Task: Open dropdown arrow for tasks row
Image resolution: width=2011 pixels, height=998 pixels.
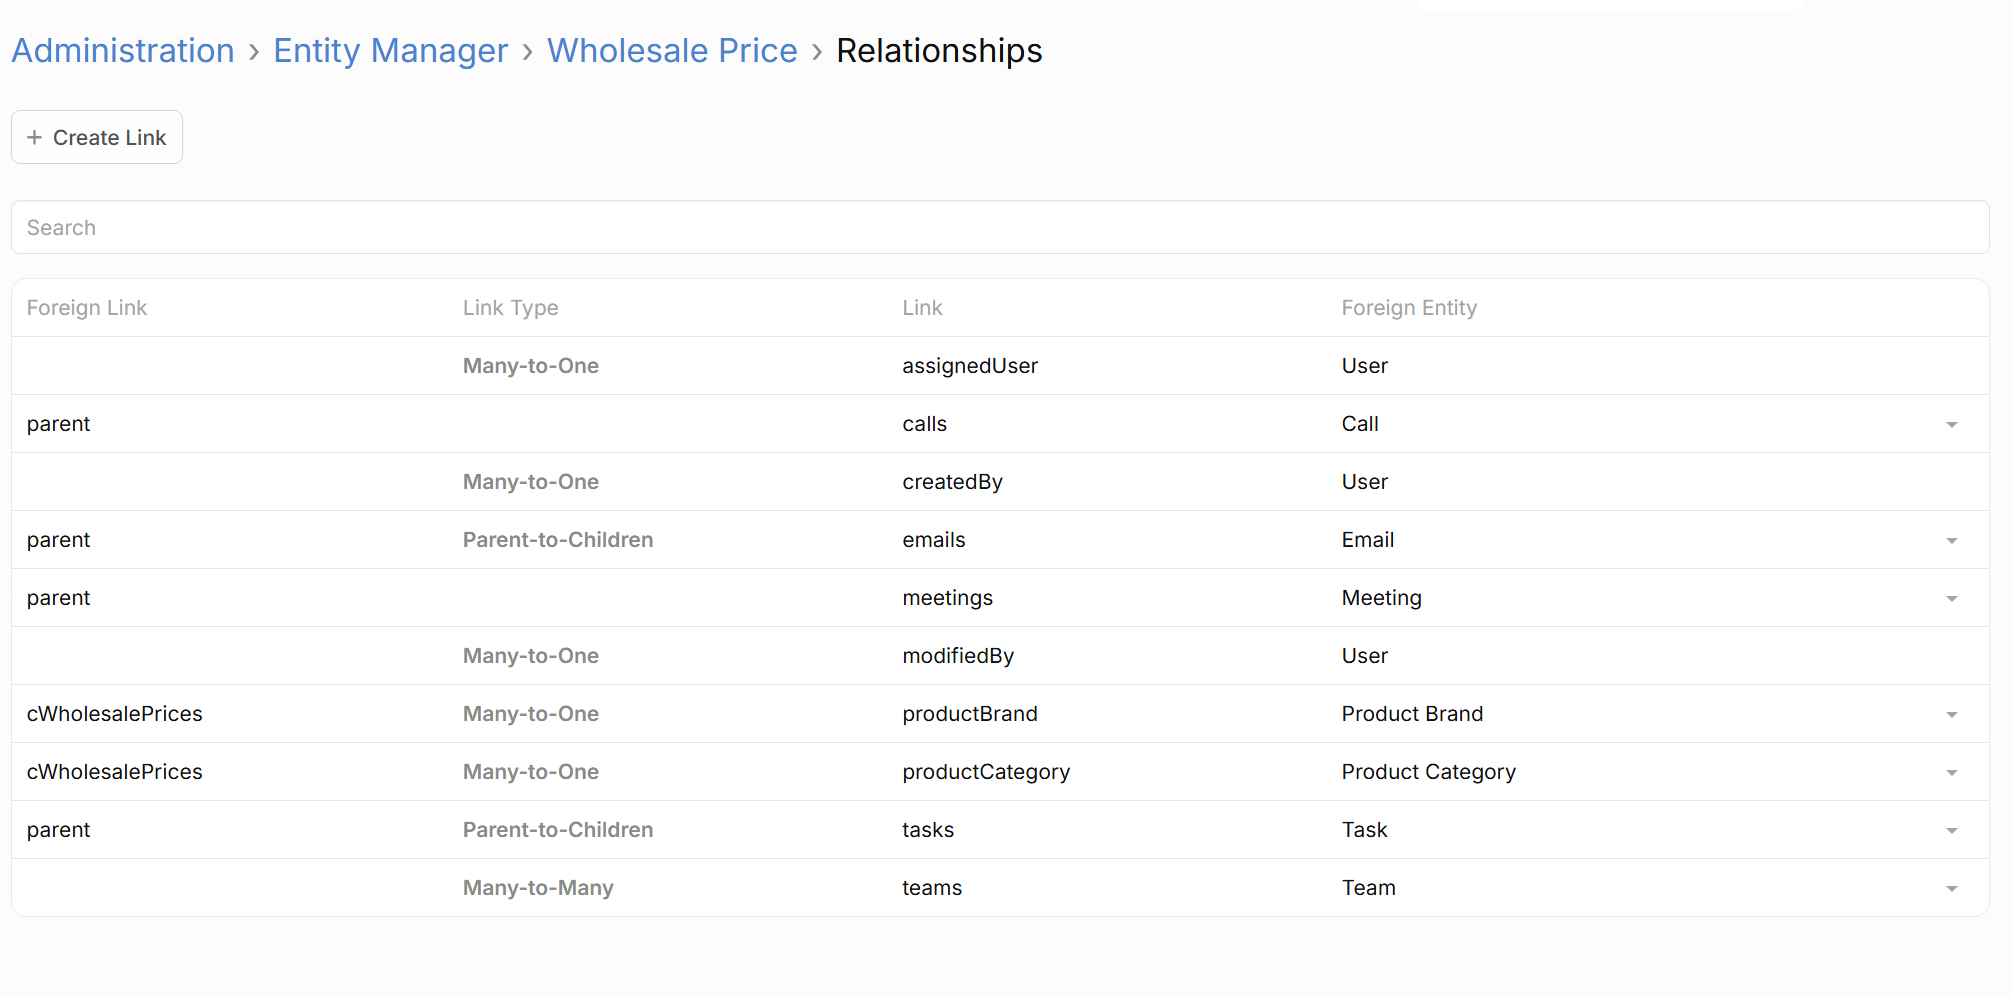Action: click(x=1951, y=831)
